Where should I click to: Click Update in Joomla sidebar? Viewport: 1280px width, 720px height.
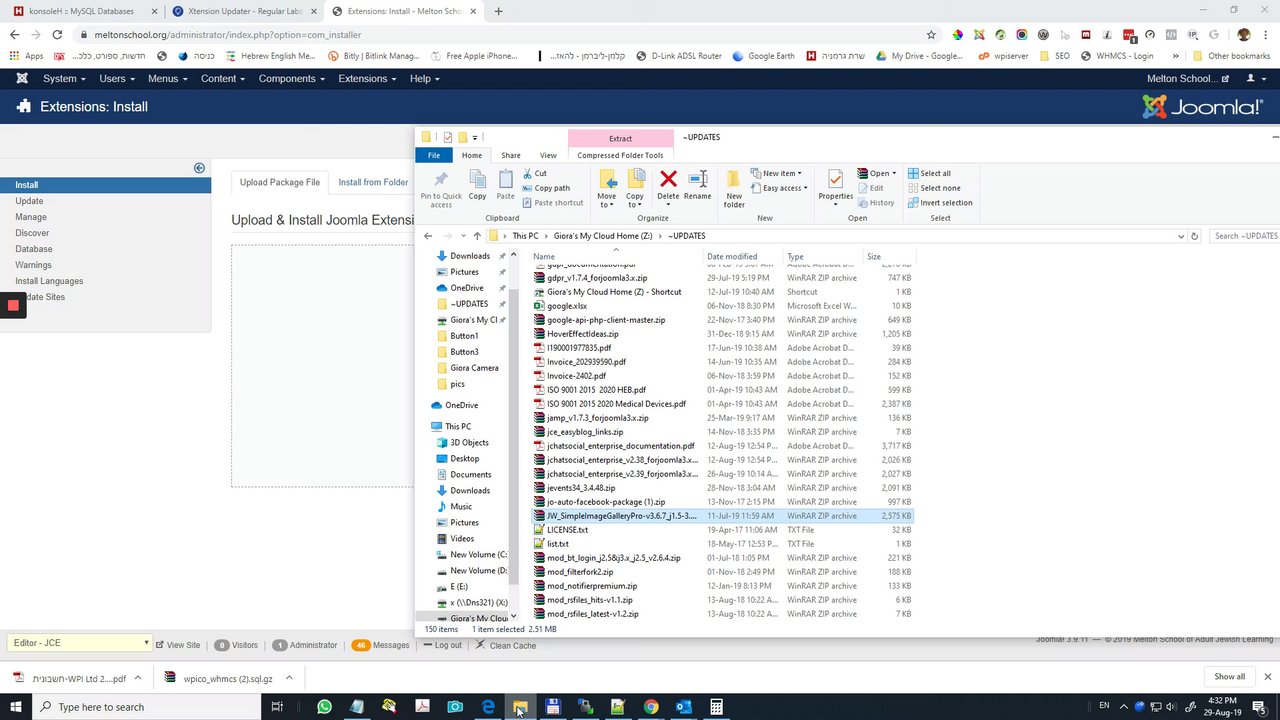tap(29, 201)
